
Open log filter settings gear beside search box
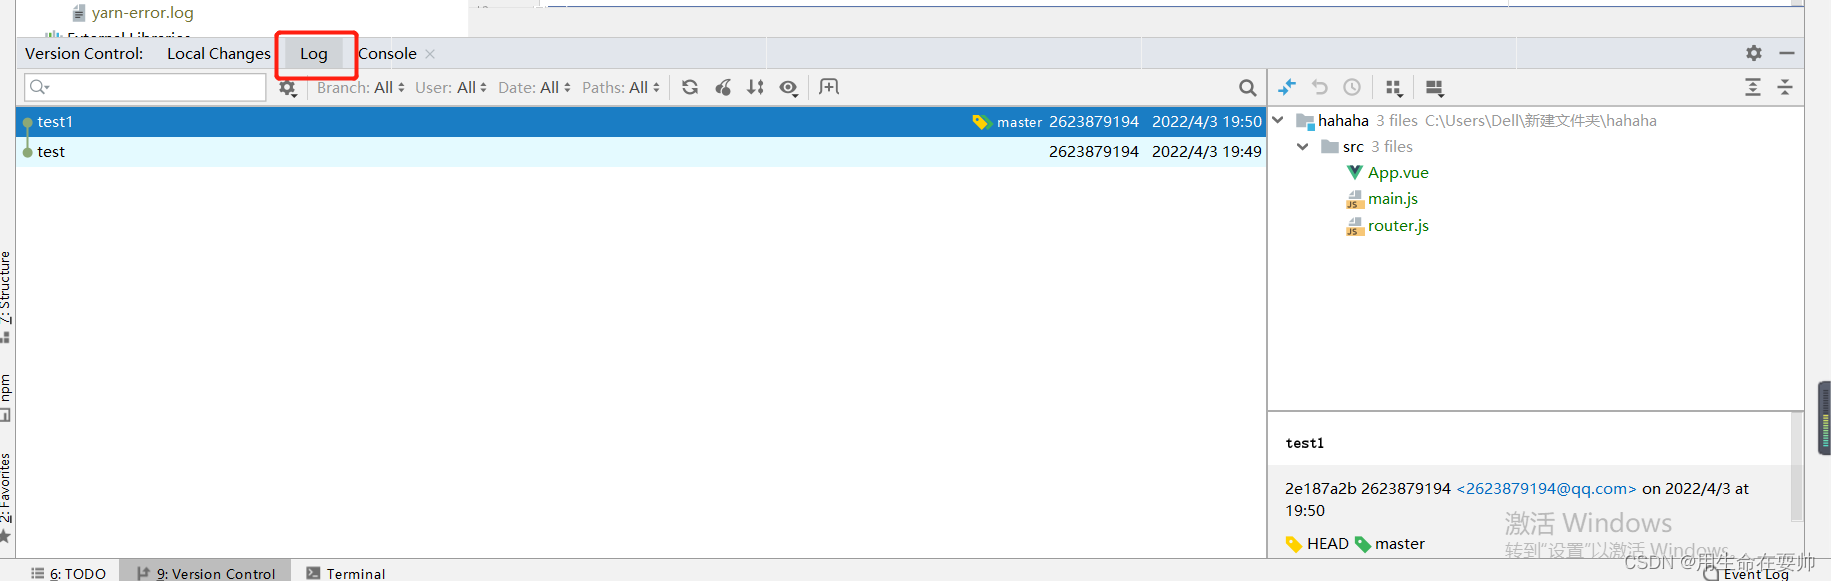(x=288, y=88)
